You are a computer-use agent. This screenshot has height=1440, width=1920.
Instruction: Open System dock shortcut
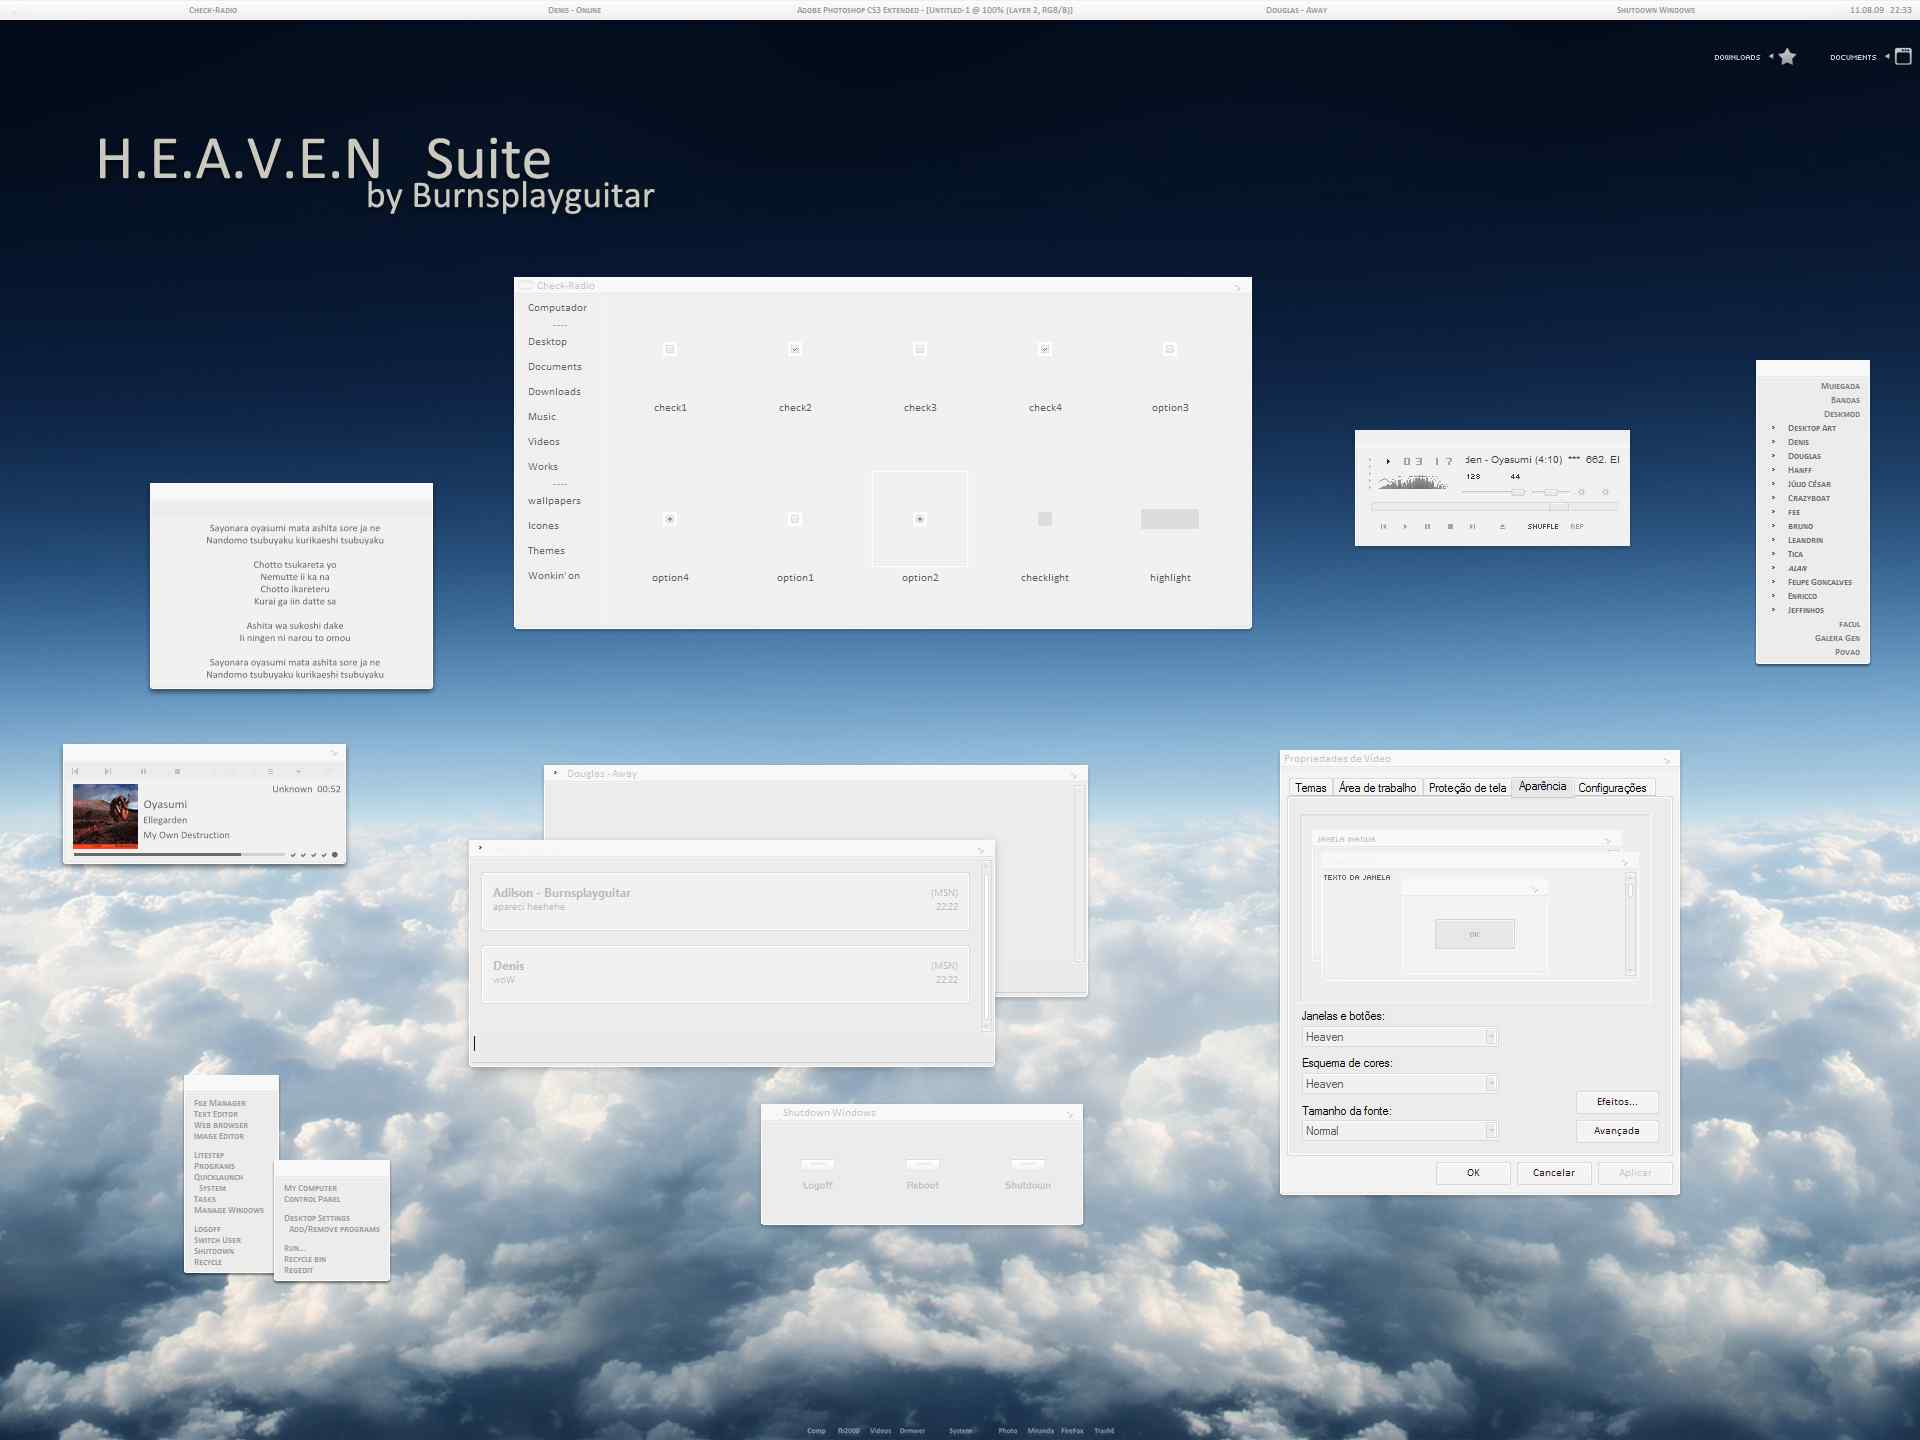point(960,1431)
